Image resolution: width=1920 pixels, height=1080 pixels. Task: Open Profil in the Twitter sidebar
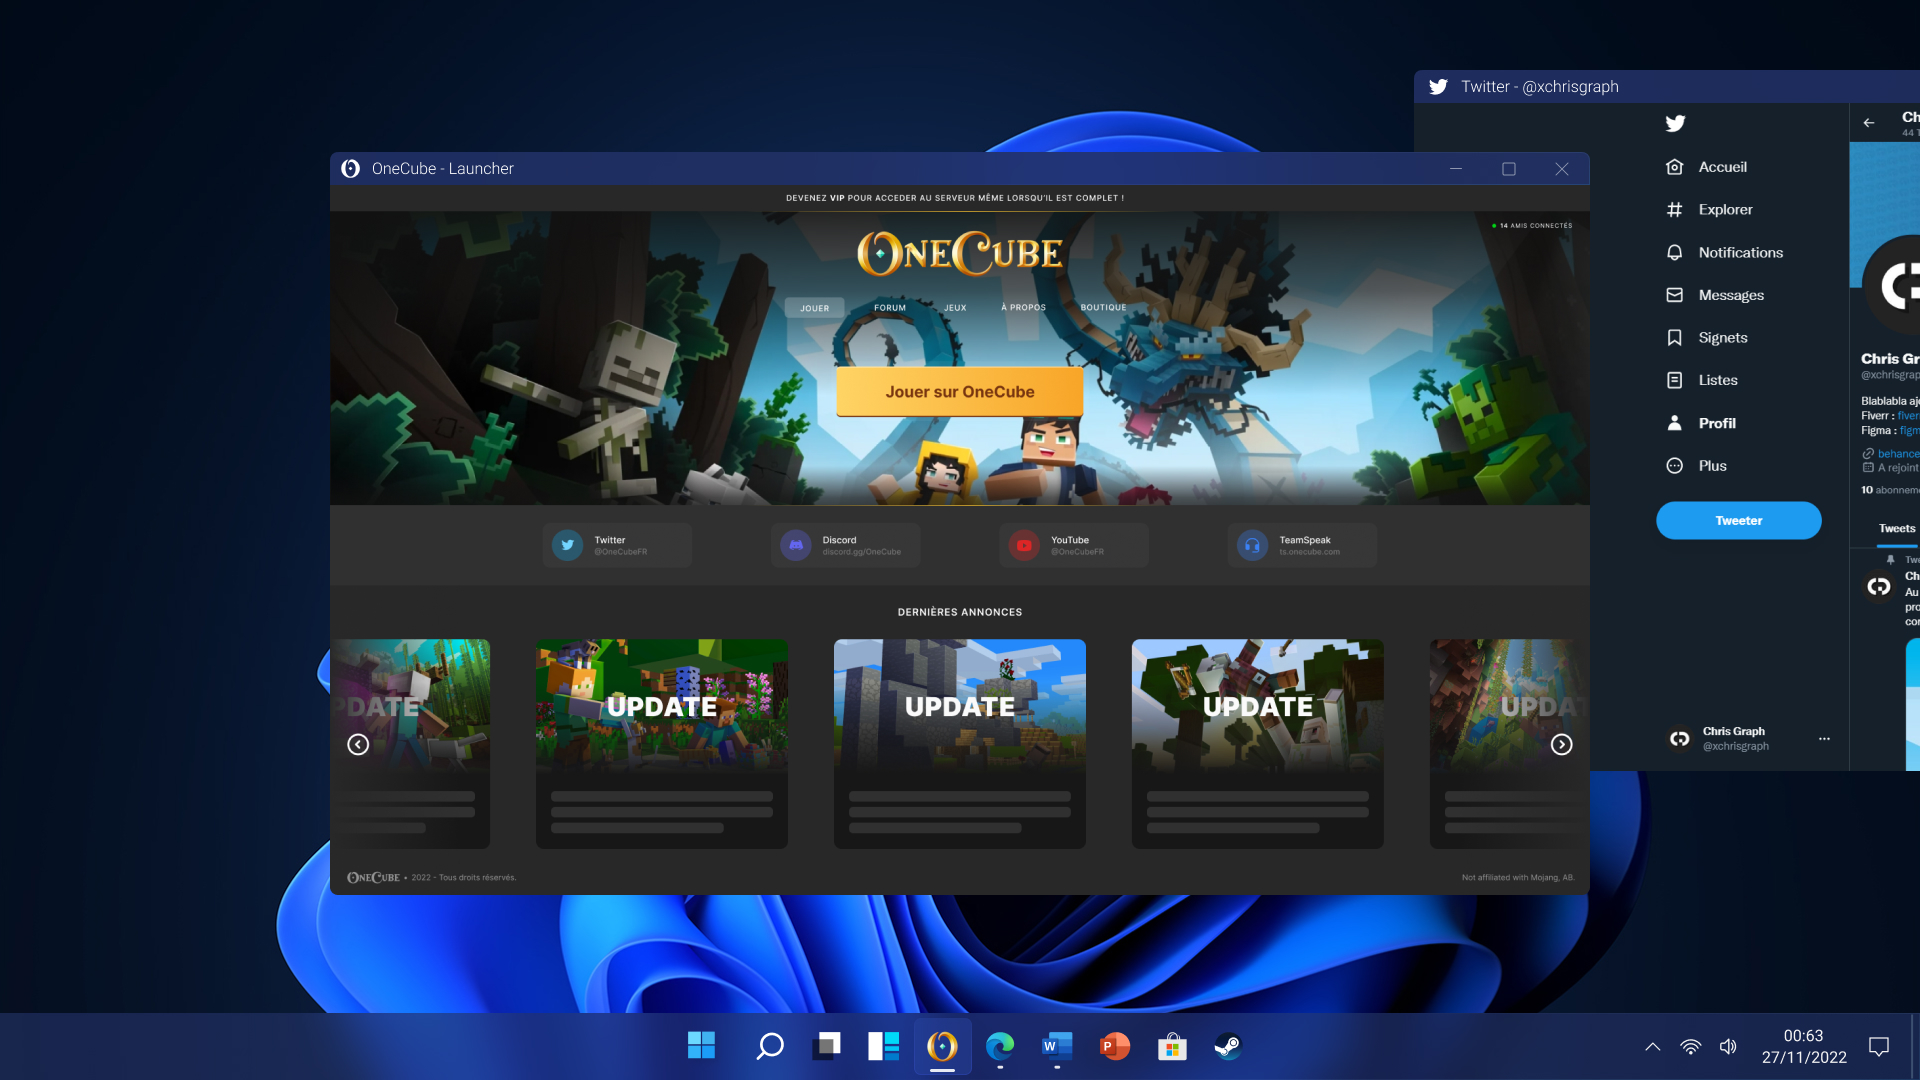click(x=1717, y=422)
